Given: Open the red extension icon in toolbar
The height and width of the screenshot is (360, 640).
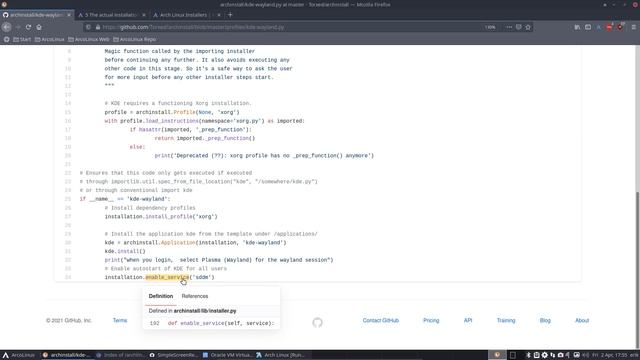Looking at the screenshot, I should (609, 27).
